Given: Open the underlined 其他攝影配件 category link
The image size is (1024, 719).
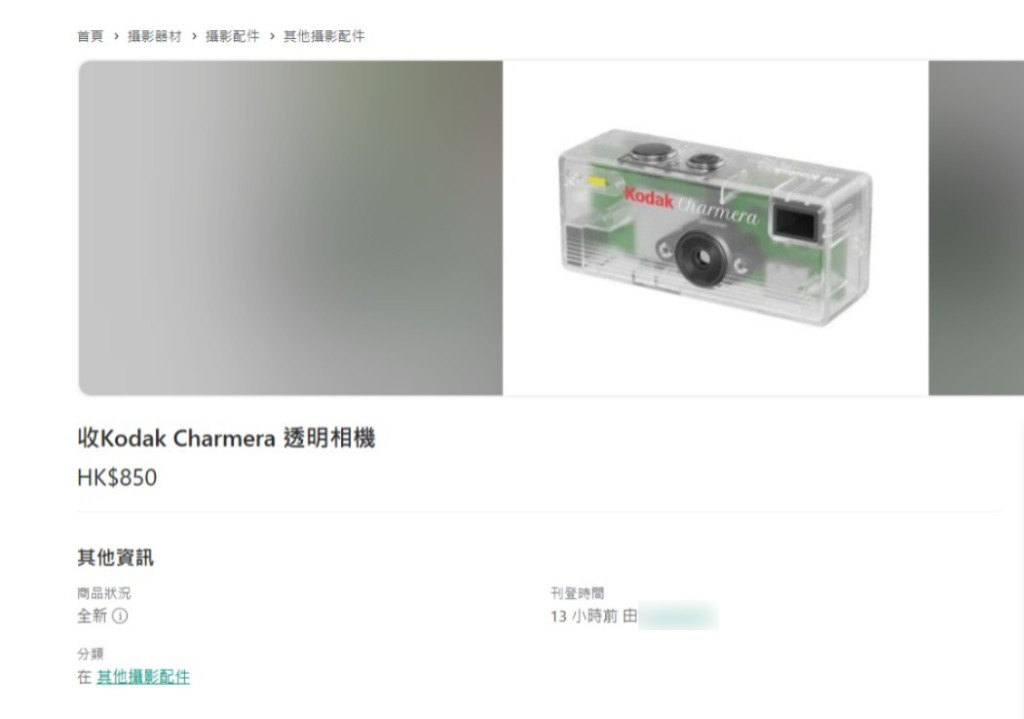Looking at the screenshot, I should click(143, 677).
